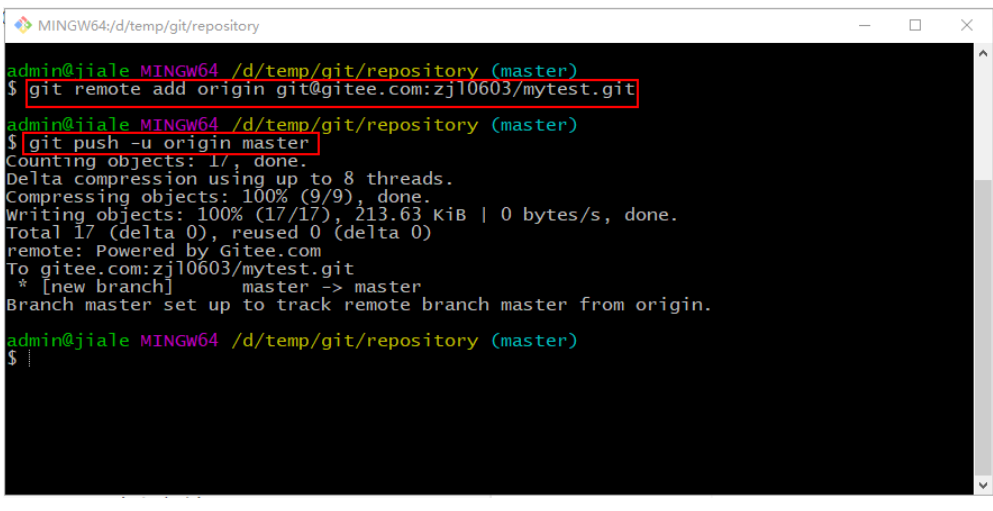Viewport: 993px width, 511px height.
Task: Maximize the MINGW64 terminal window
Action: (915, 25)
